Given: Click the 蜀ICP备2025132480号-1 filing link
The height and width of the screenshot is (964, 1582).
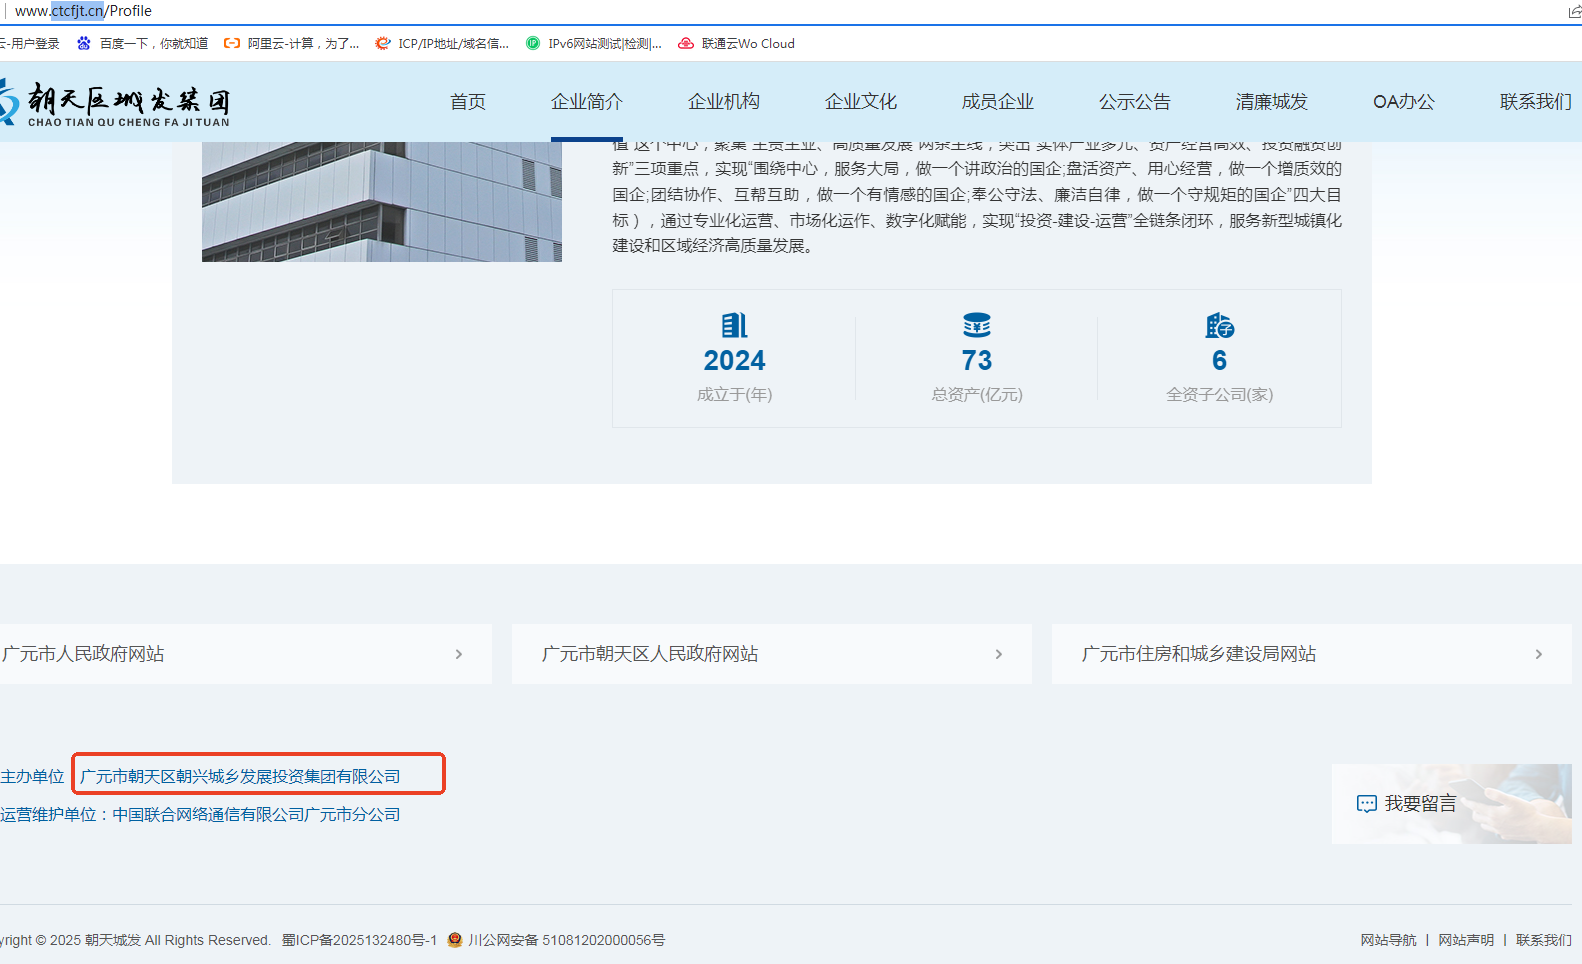Looking at the screenshot, I should [360, 940].
